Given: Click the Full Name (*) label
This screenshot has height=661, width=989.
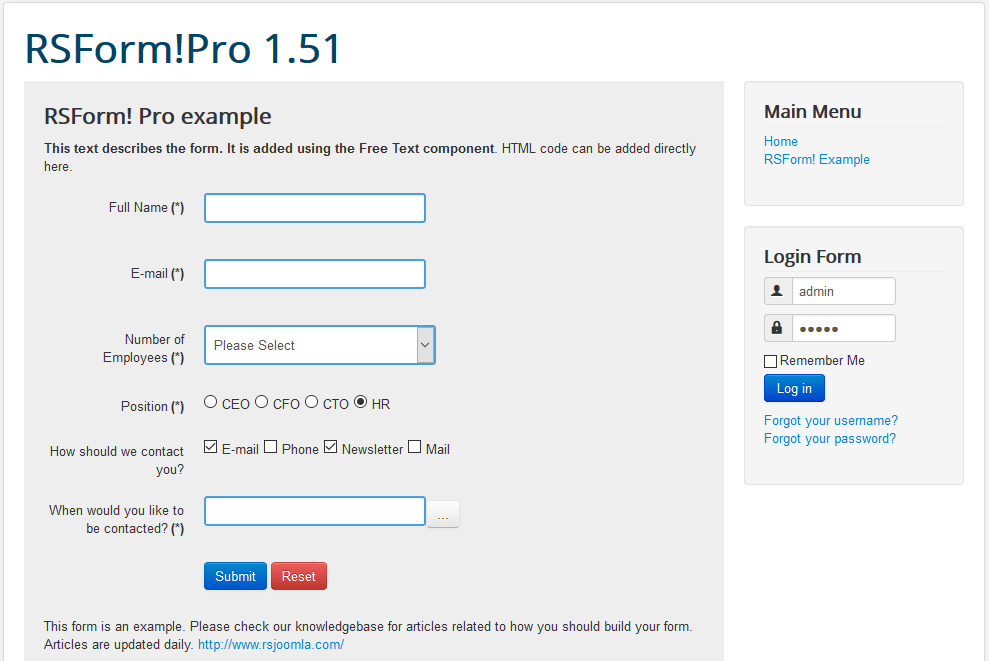Looking at the screenshot, I should 146,208.
